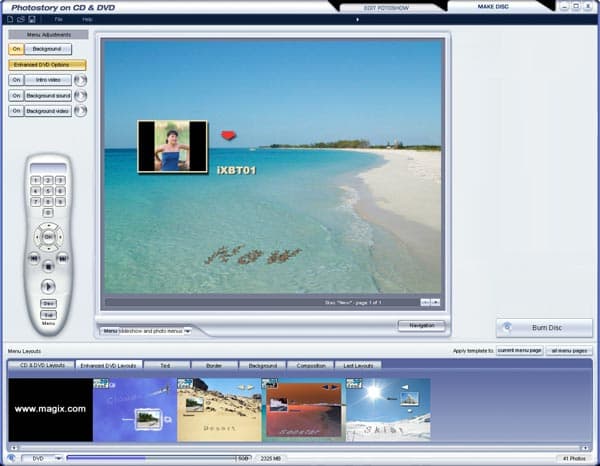Click the Background adjustment button
Screen dimensions: 600x466
[48, 49]
